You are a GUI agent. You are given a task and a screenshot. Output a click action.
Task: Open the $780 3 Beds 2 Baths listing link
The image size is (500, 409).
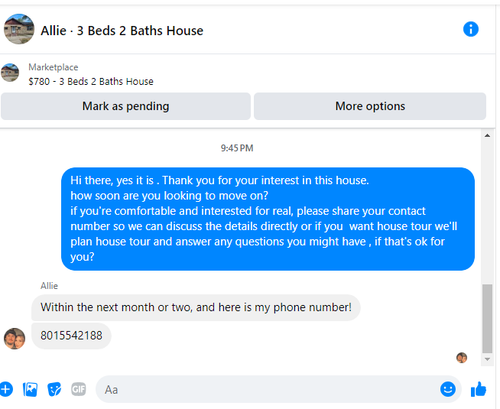[x=91, y=82]
